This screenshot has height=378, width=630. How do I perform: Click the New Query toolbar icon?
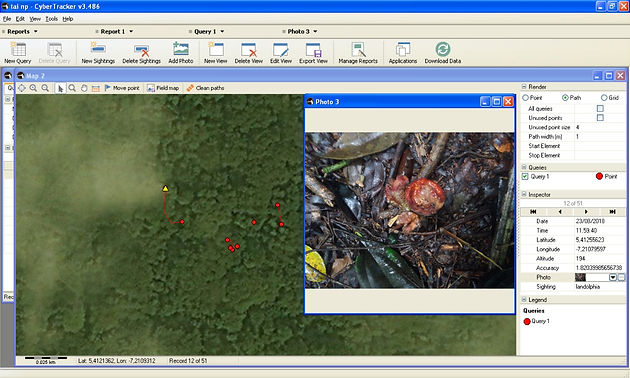[x=18, y=53]
